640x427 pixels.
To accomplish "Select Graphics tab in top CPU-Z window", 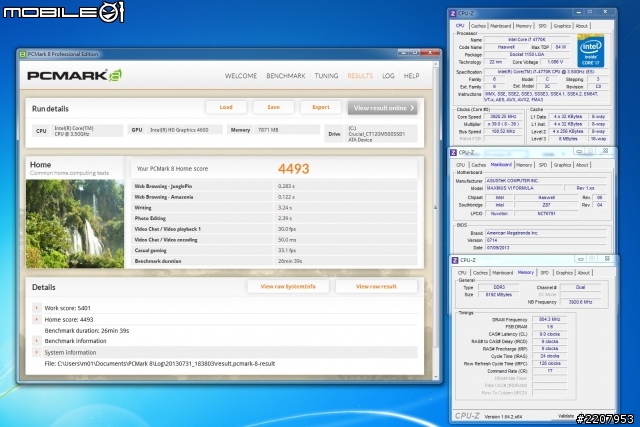I will coord(562,26).
